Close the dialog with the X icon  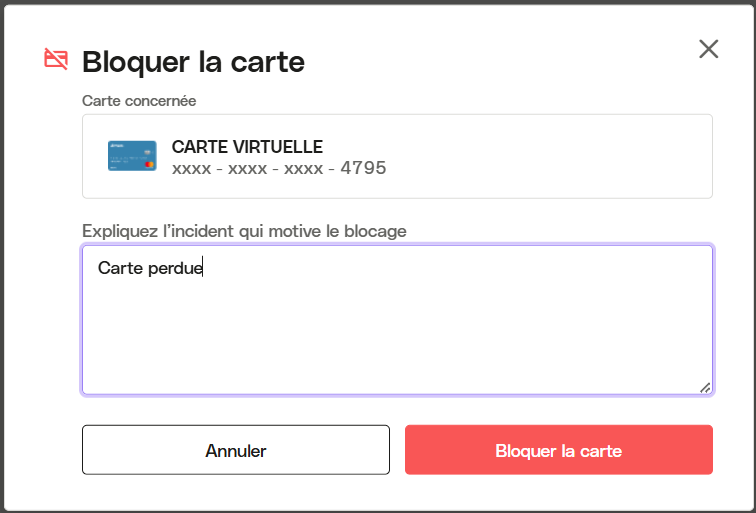708,49
